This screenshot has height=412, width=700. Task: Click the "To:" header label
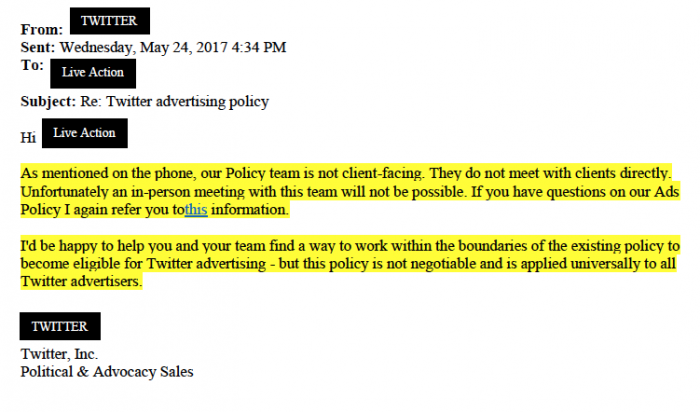pyautogui.click(x=32, y=65)
